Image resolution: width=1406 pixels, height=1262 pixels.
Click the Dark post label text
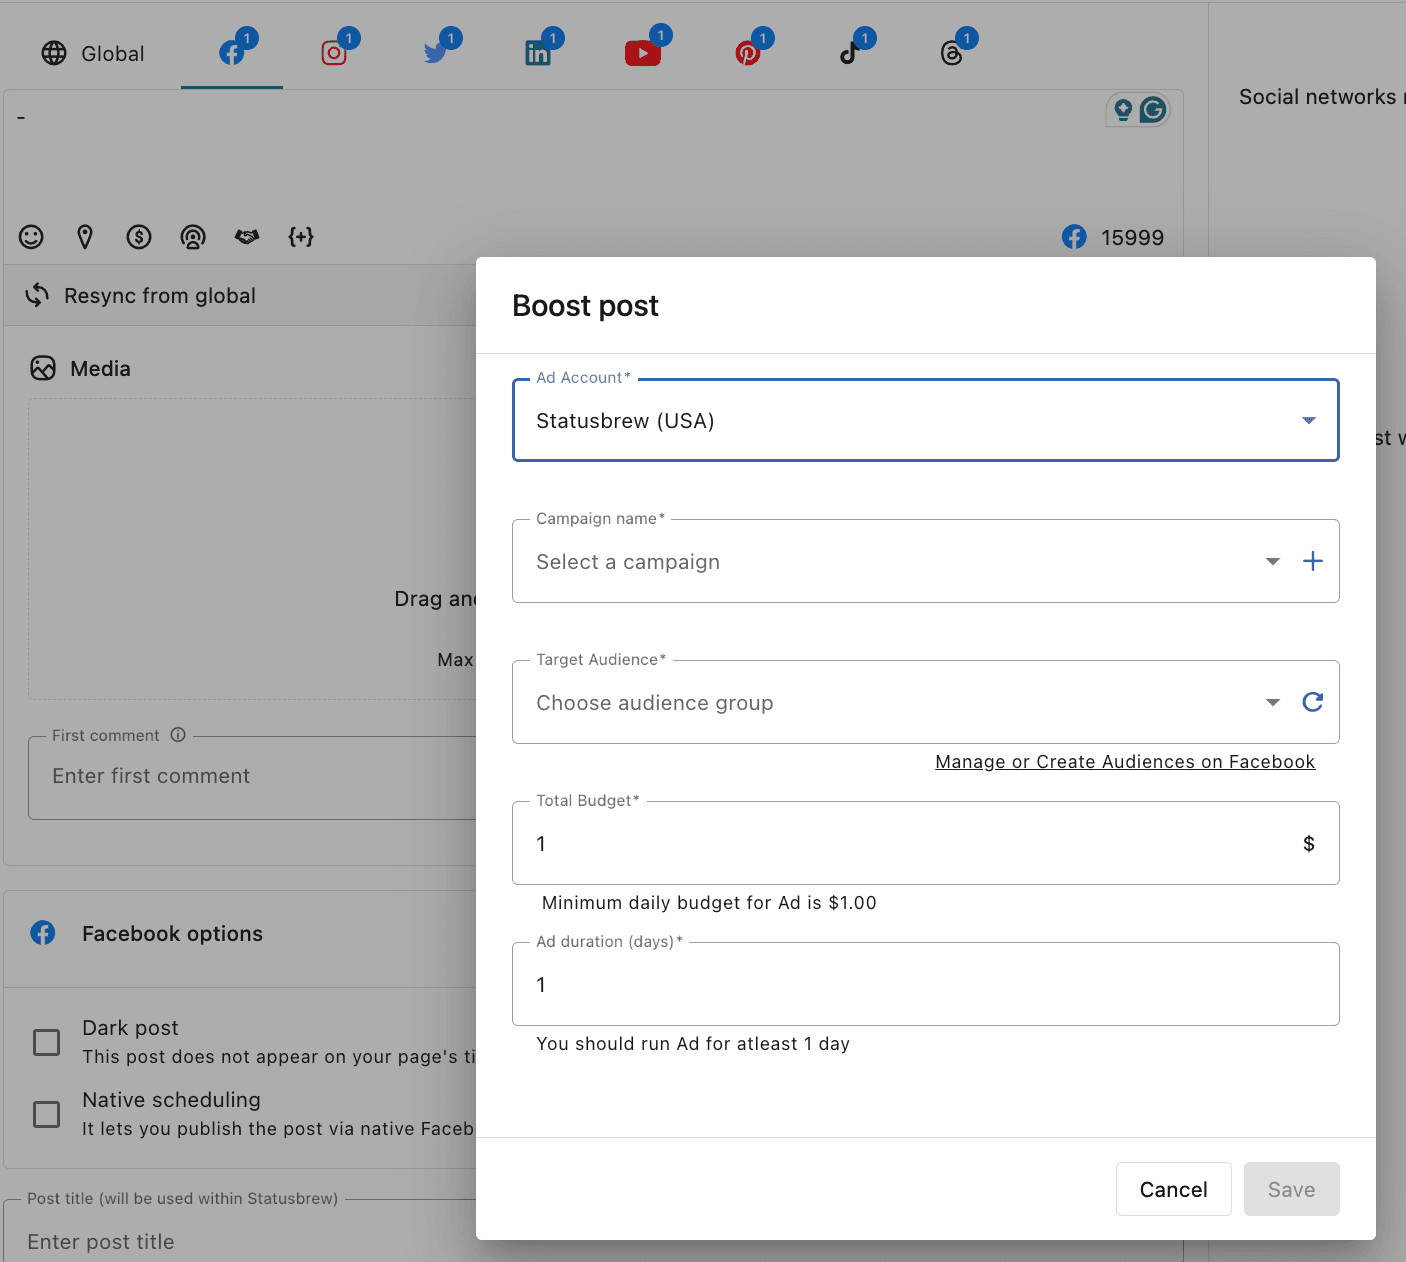click(x=130, y=1028)
